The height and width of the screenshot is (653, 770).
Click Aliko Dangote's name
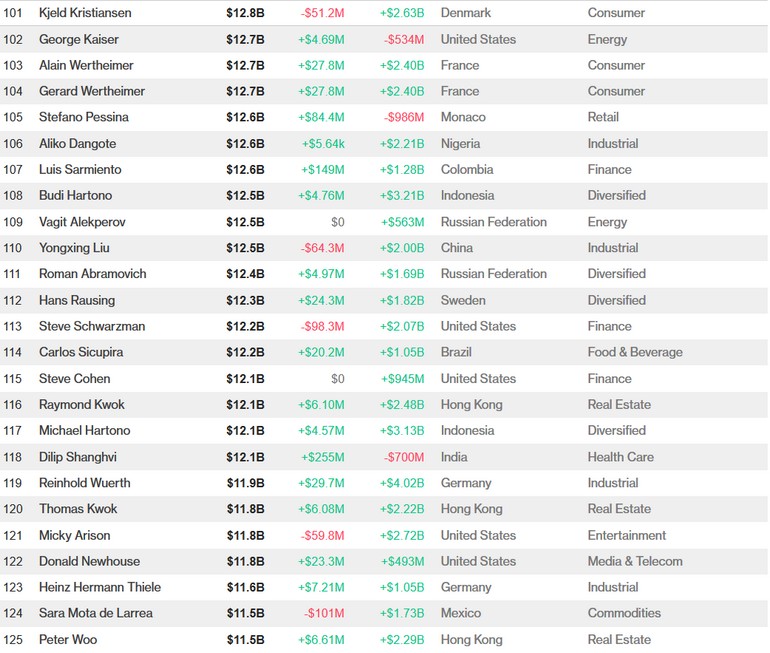point(78,144)
